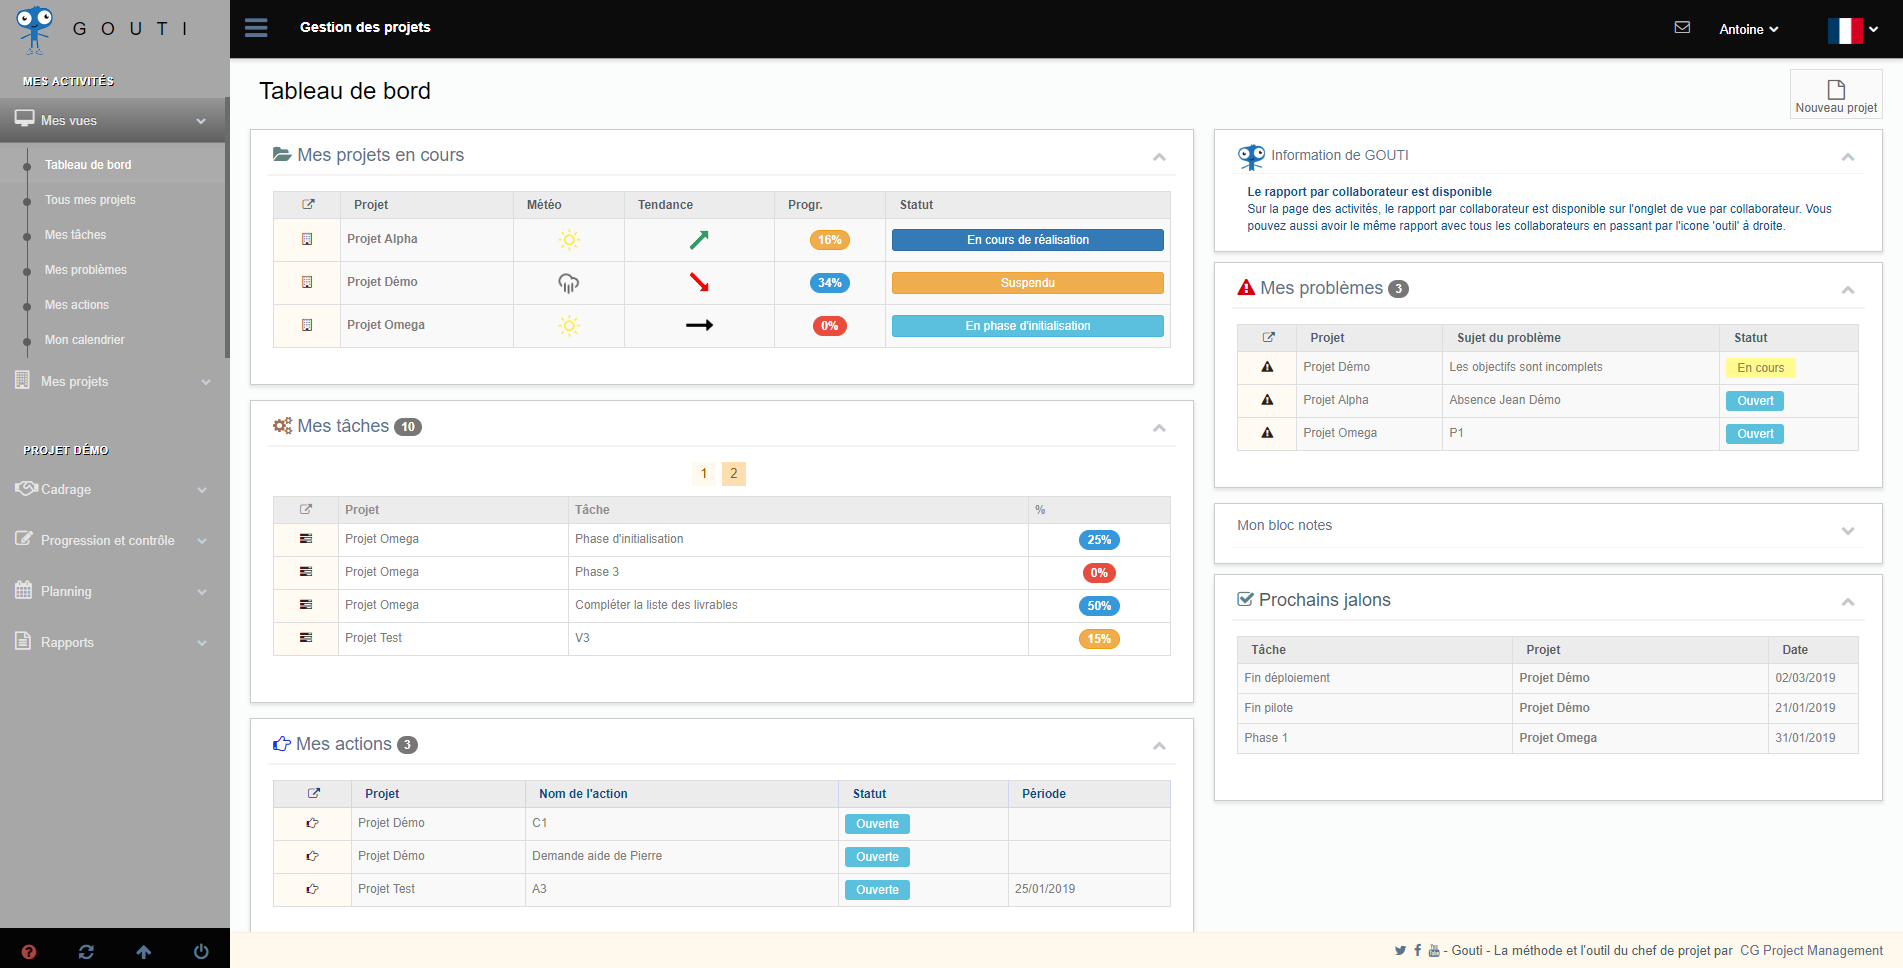Click the Gouti mascot logo

[35, 29]
